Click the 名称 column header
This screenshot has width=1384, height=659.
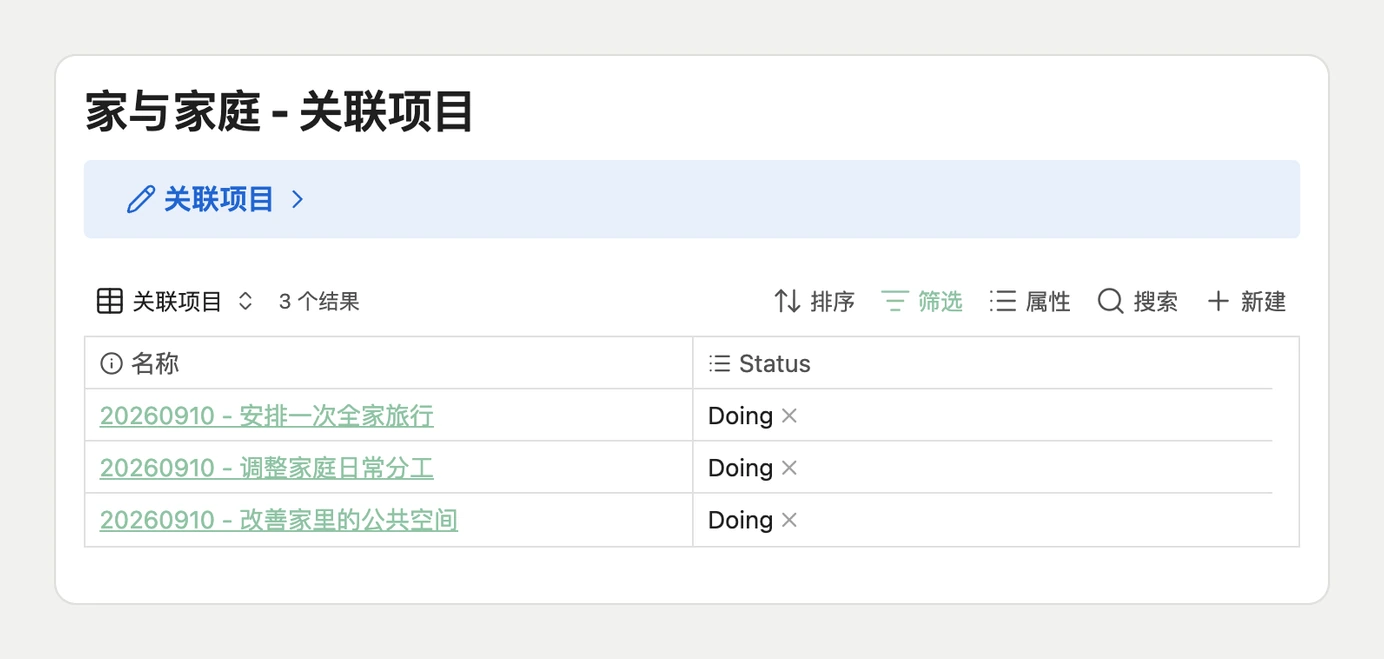389,363
